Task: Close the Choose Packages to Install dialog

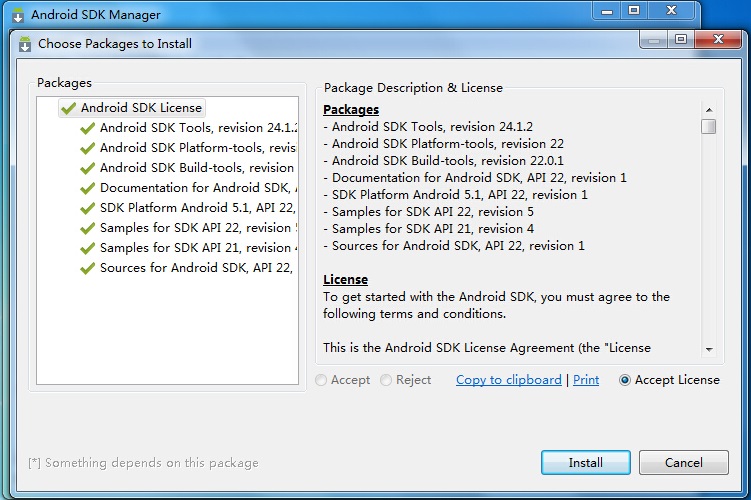Action: (718, 39)
